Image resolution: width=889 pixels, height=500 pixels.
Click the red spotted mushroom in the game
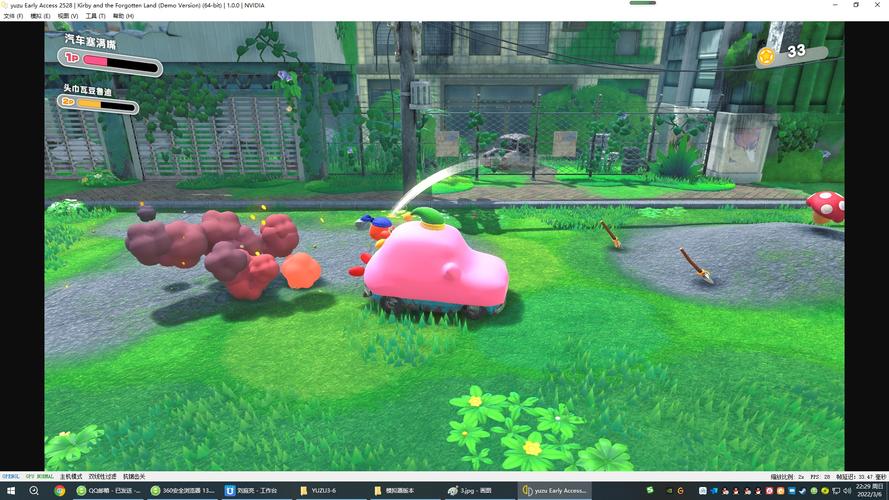click(x=826, y=207)
